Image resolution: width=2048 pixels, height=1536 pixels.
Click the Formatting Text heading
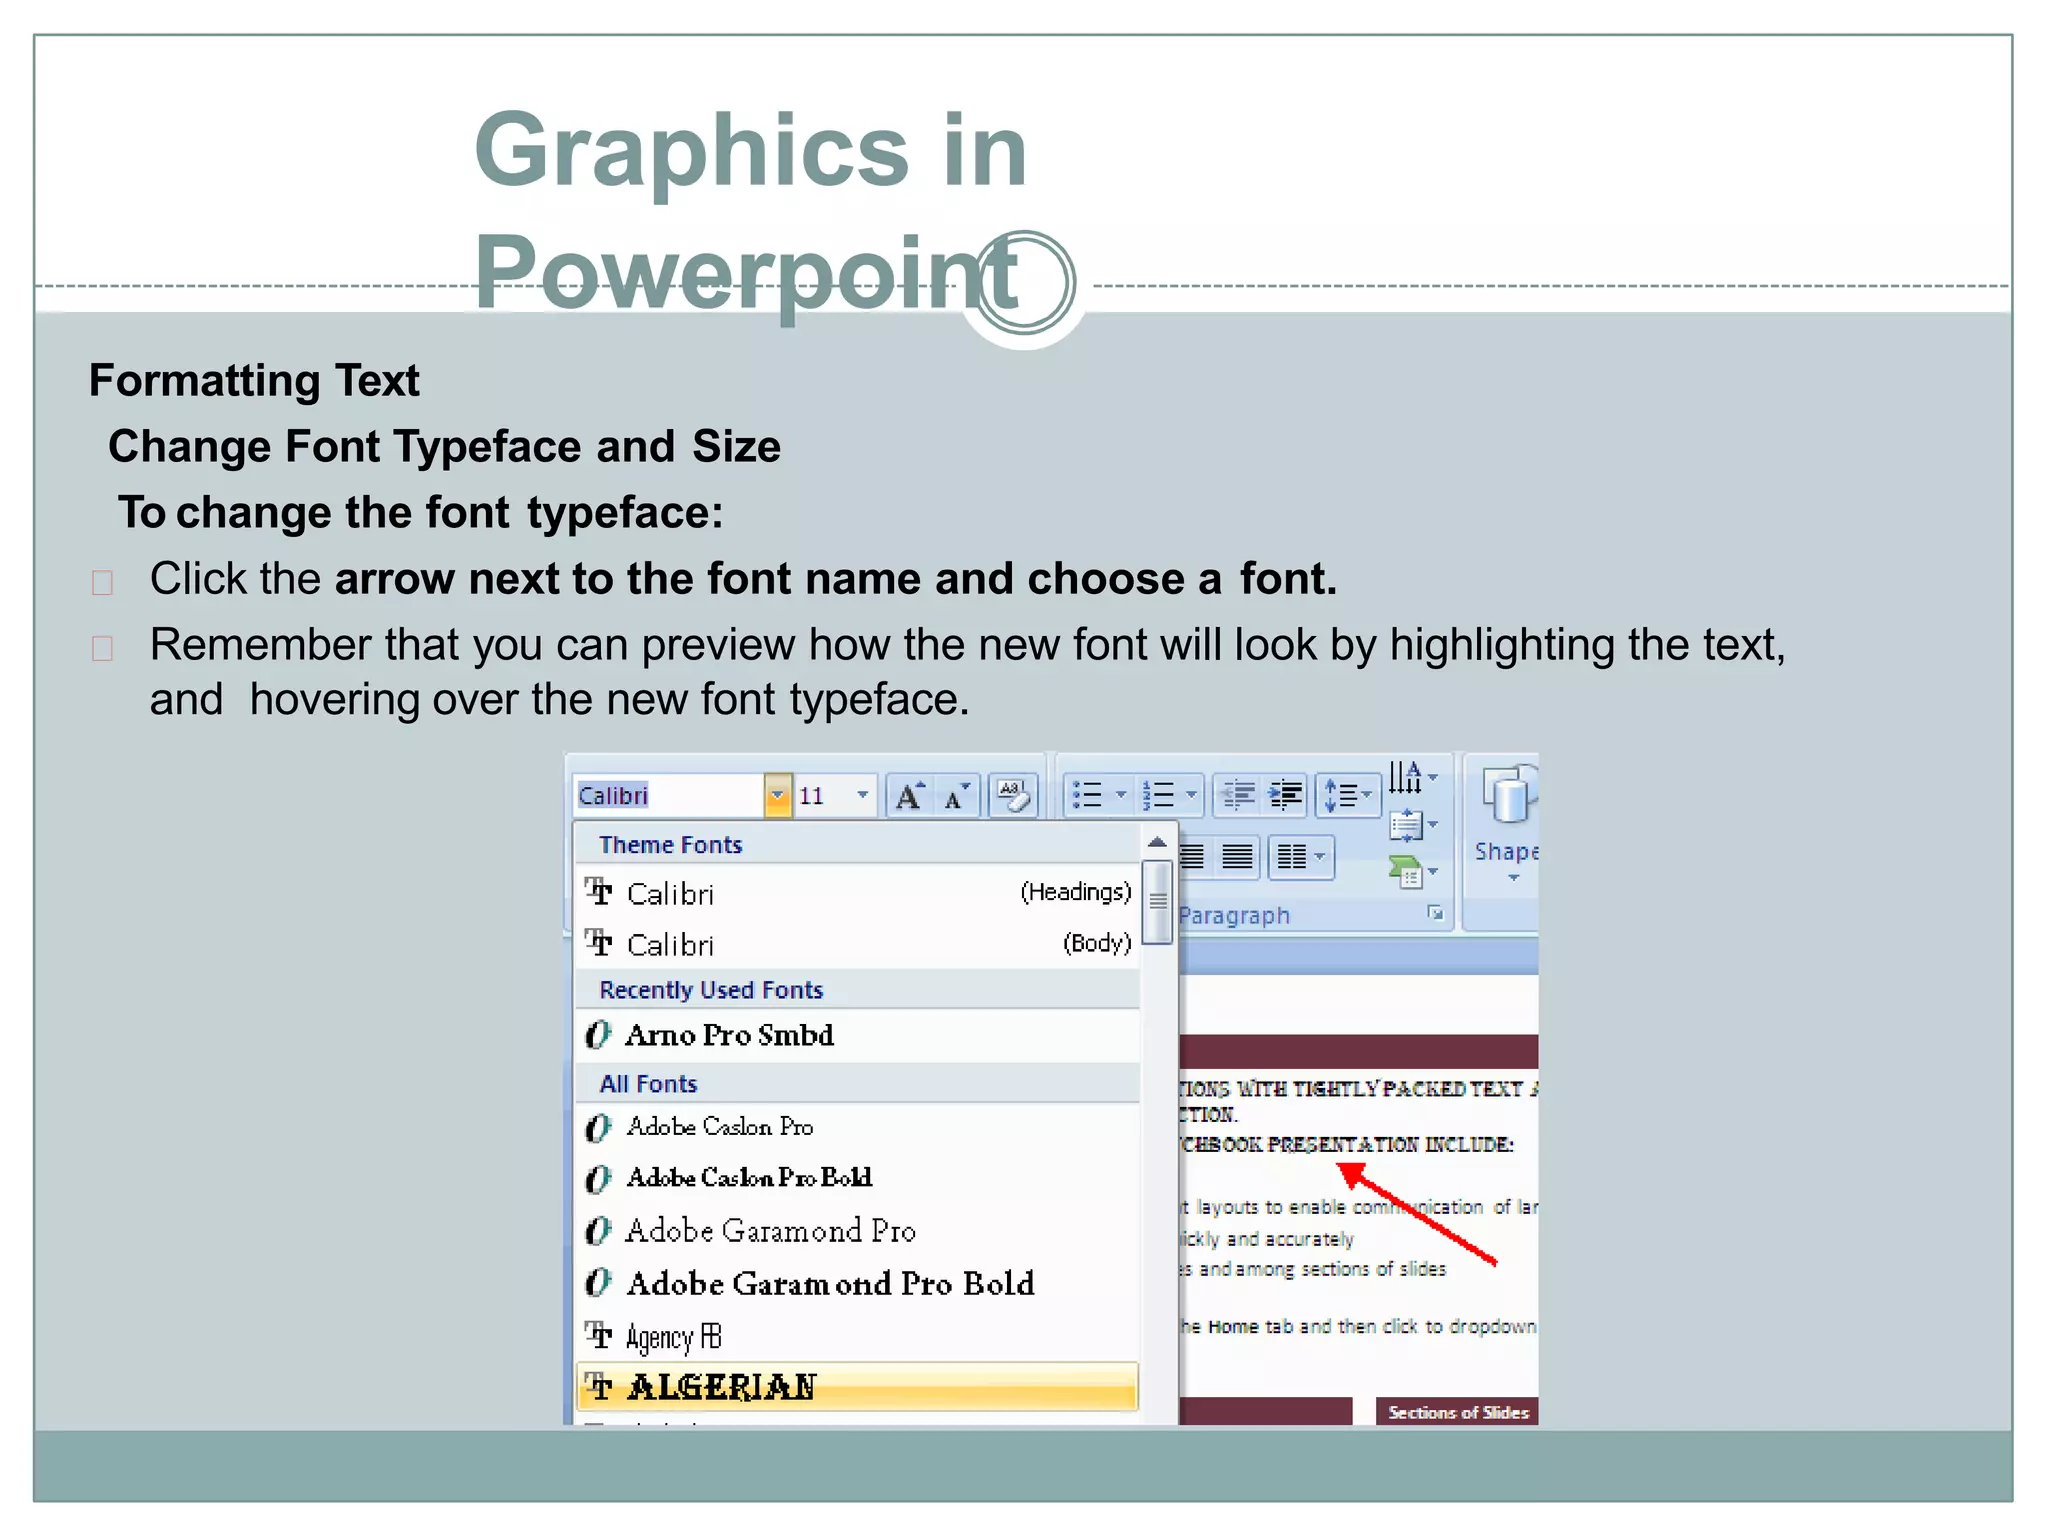(x=254, y=381)
